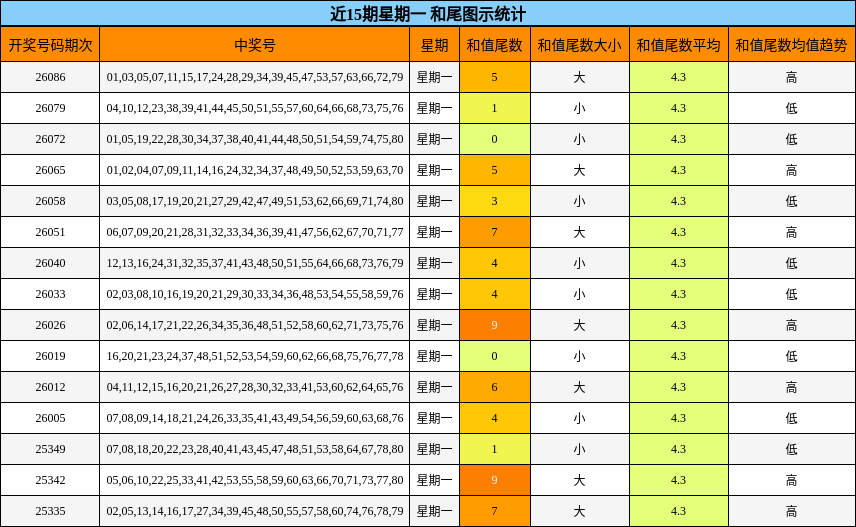Click 大 size cell in row 25335

point(580,511)
